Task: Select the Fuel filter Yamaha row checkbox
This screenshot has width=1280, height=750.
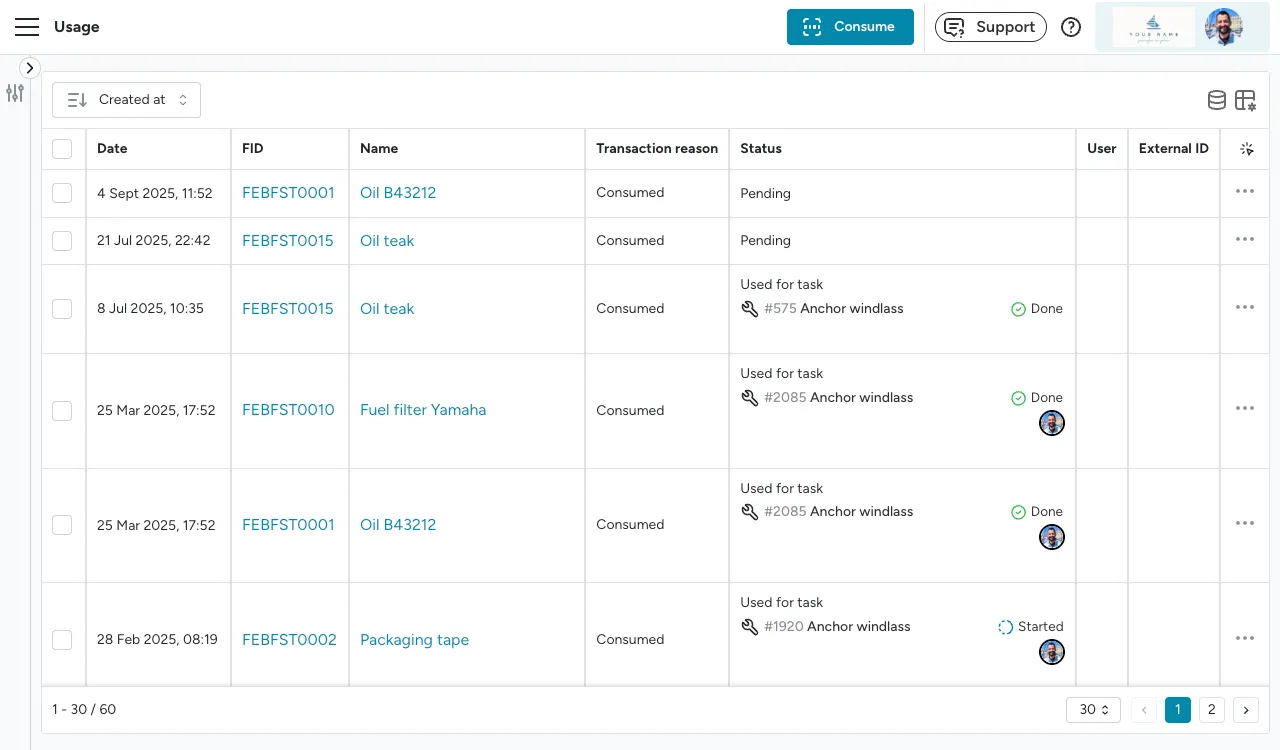Action: pos(62,410)
